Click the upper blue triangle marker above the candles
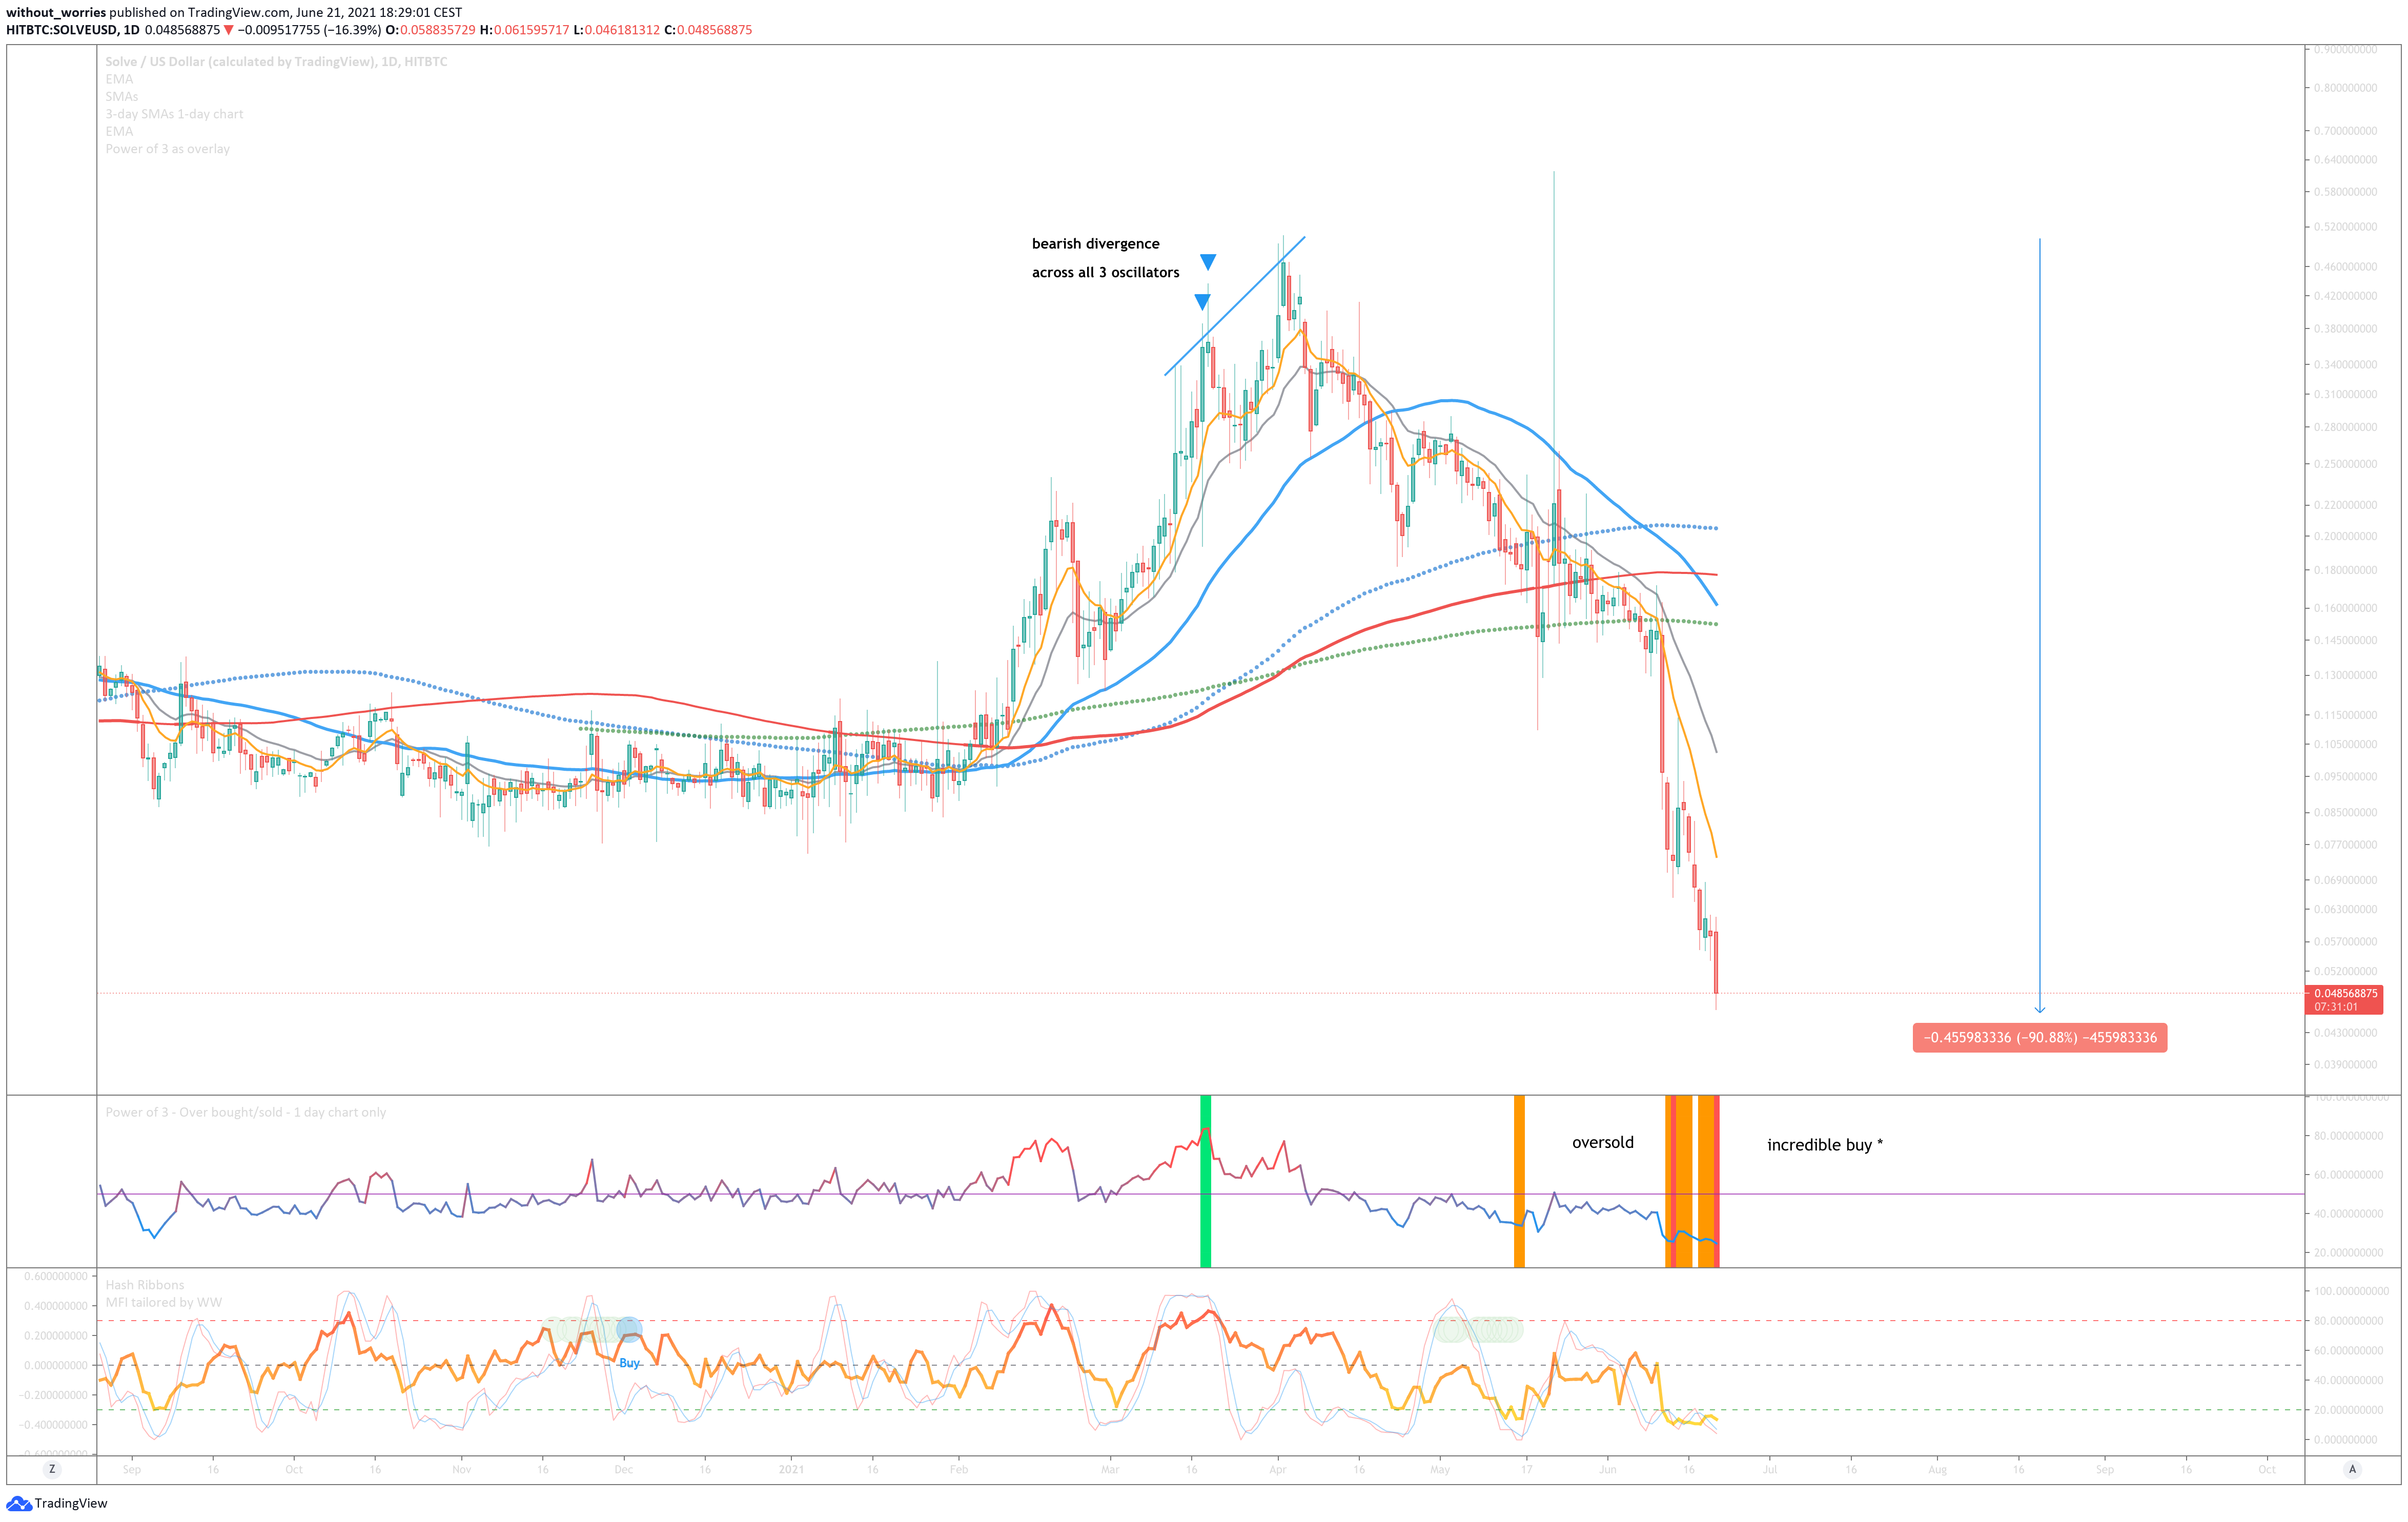 click(x=1208, y=262)
